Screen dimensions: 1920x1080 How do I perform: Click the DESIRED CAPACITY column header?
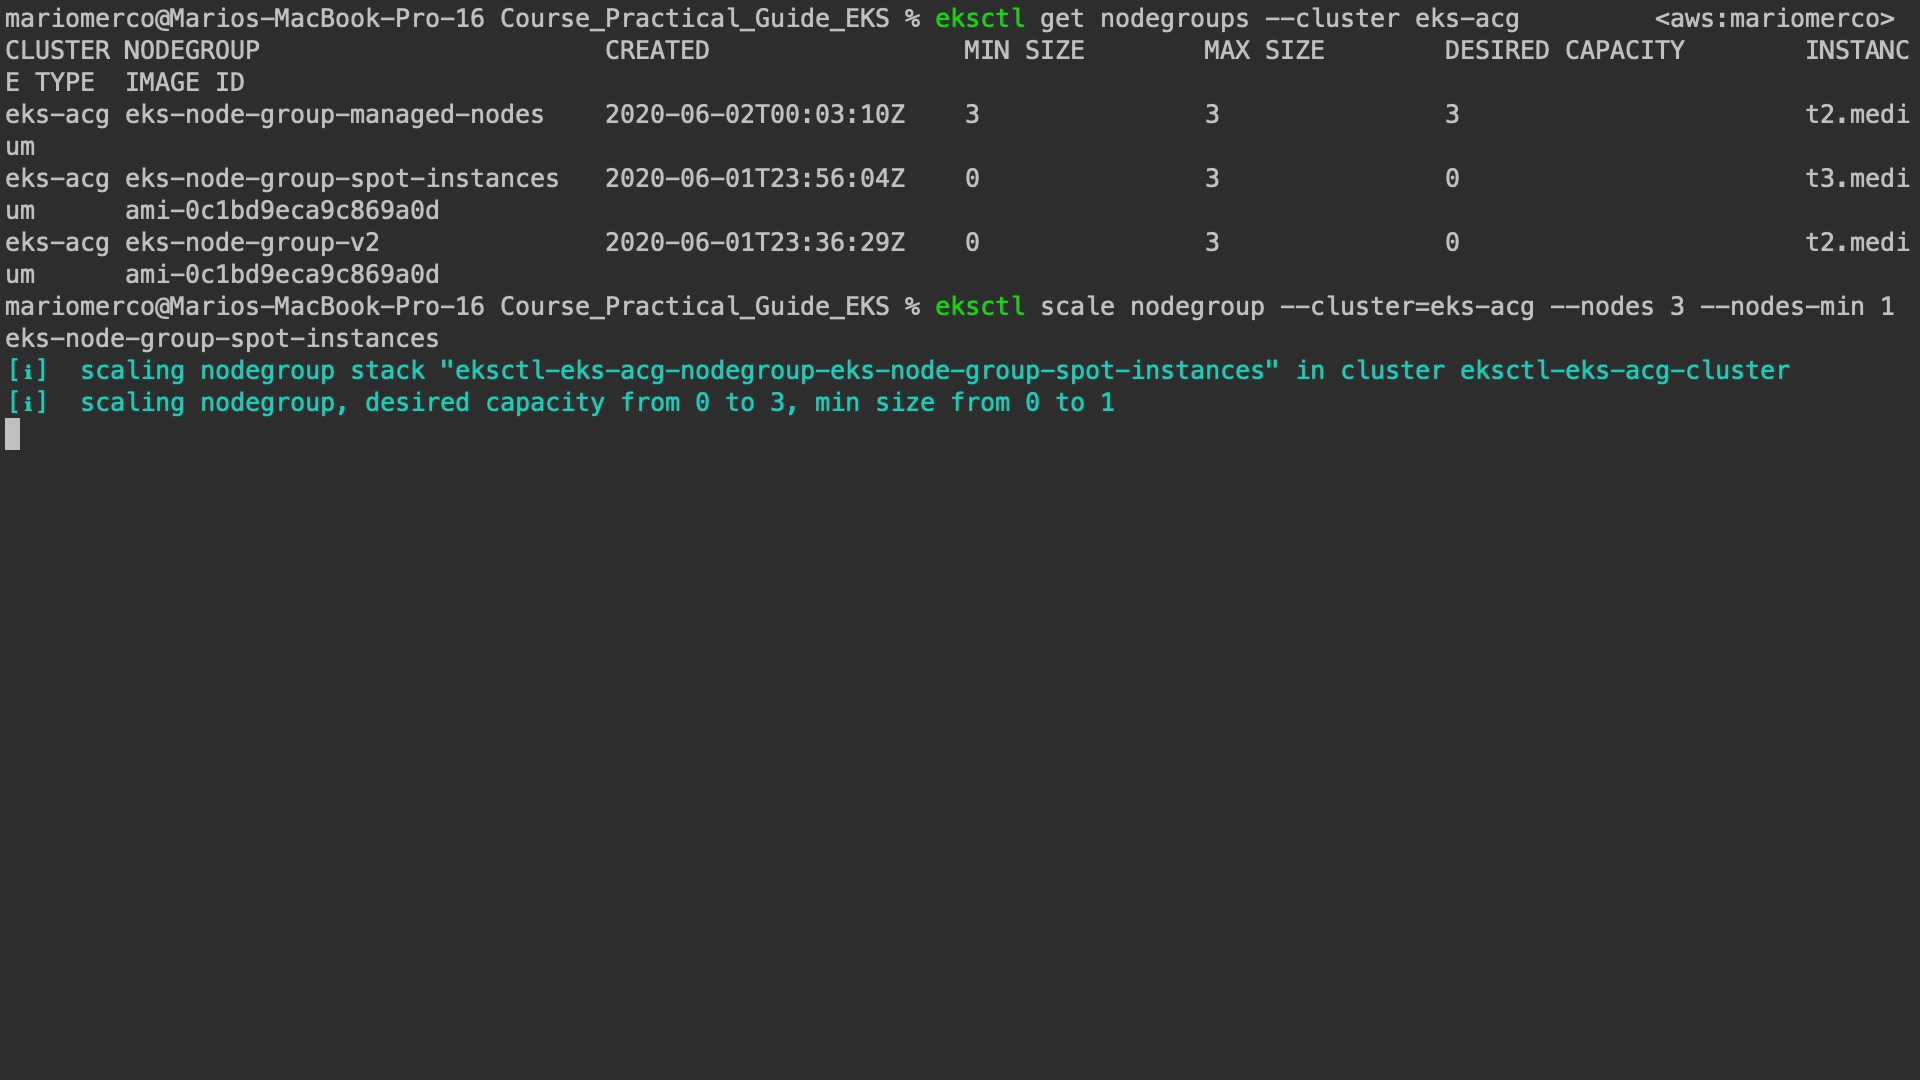[1564, 51]
